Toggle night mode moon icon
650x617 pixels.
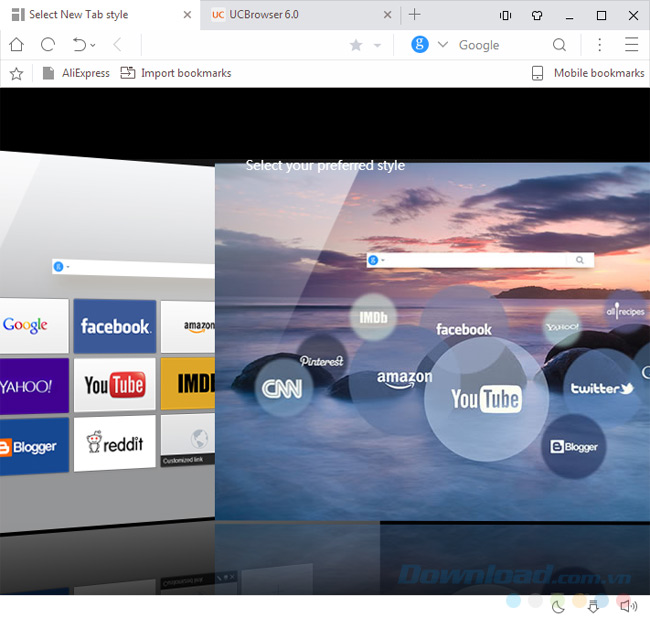tap(558, 605)
